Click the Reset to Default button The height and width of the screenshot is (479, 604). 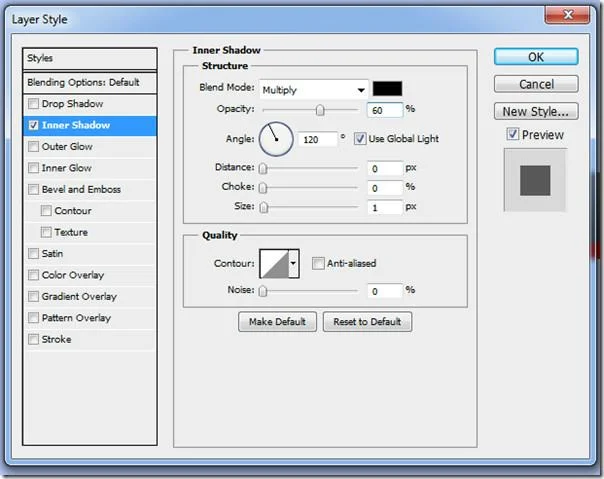pos(367,322)
